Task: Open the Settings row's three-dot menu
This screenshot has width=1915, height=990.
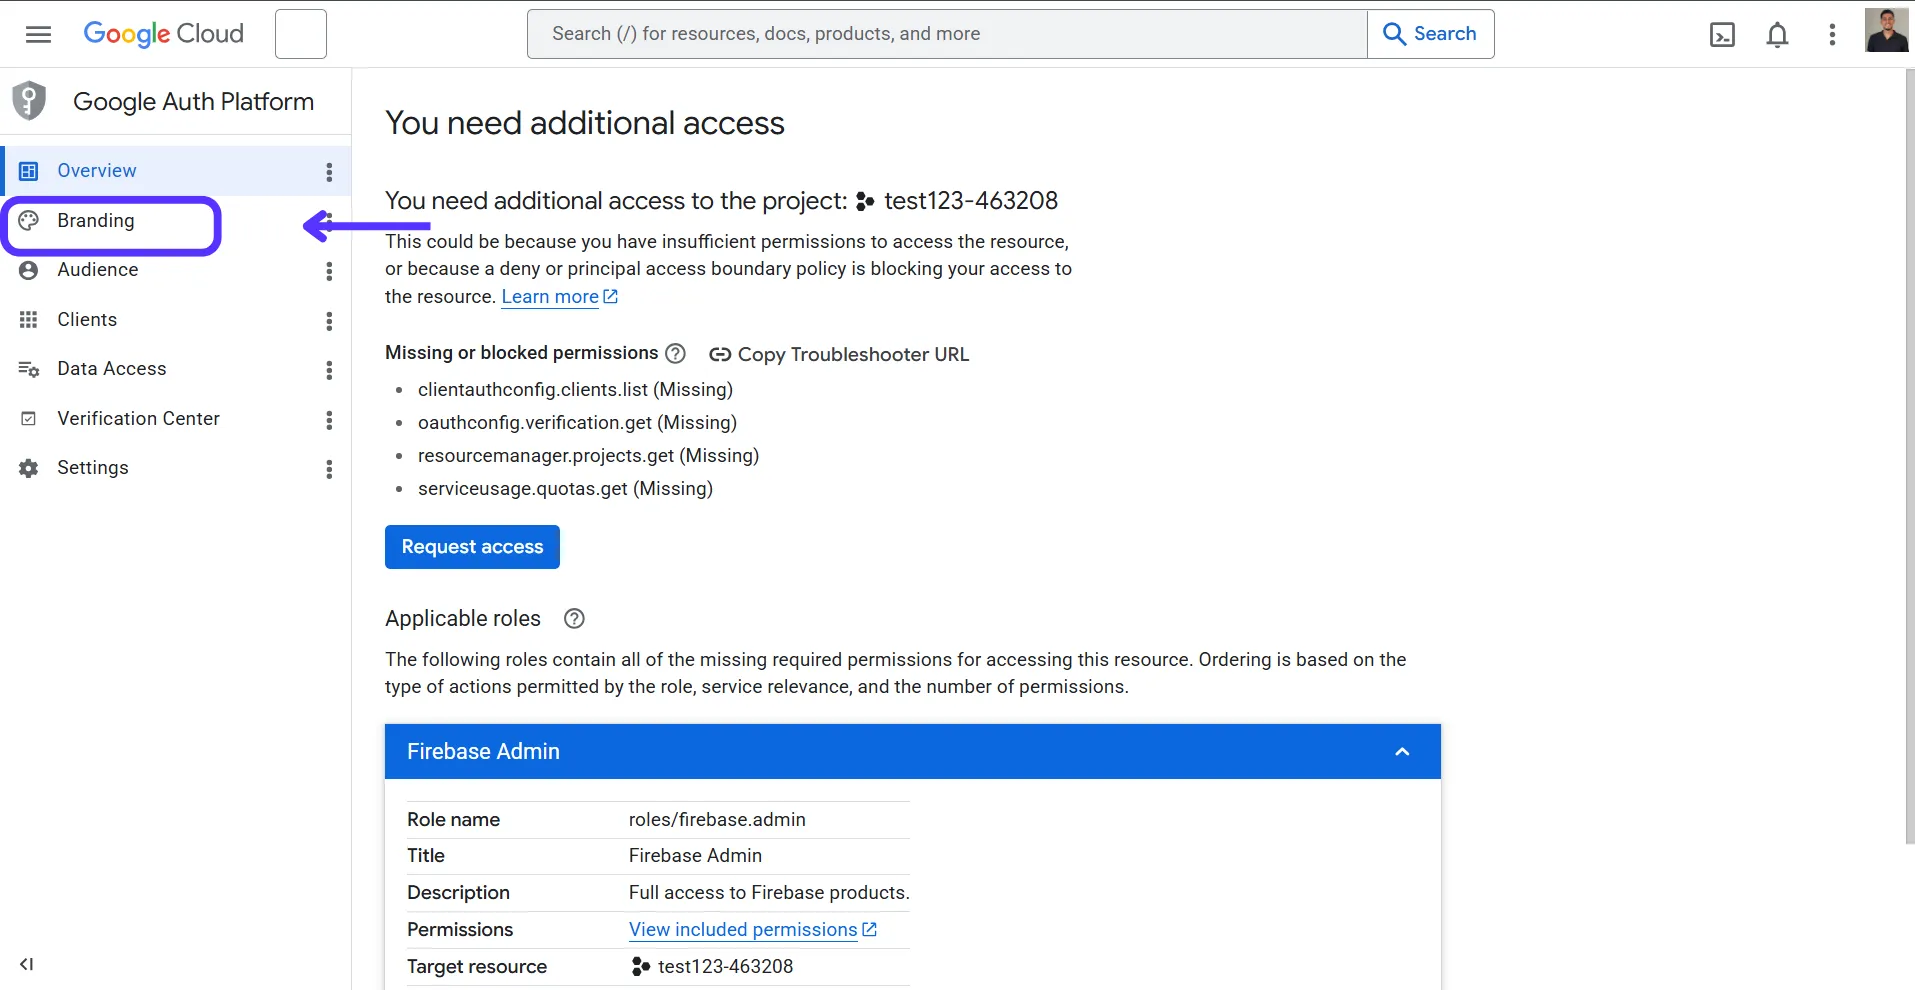Action: coord(329,469)
